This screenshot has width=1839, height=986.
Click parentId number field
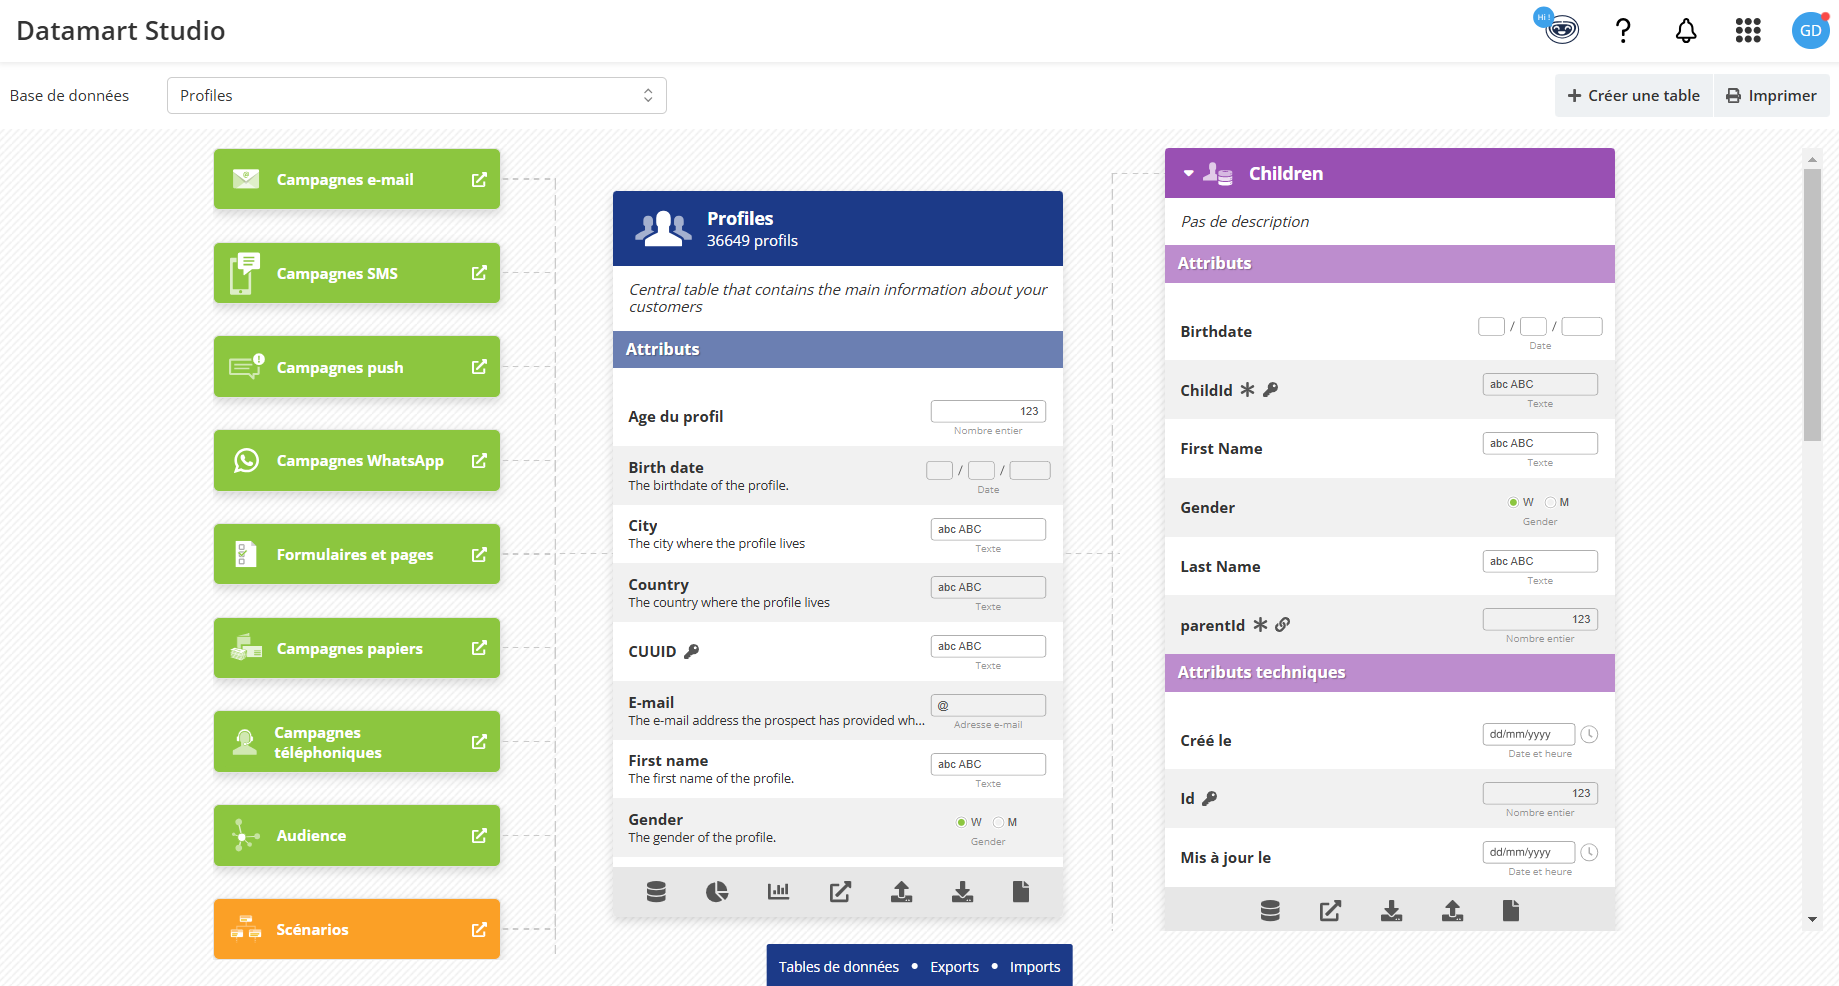tap(1540, 619)
